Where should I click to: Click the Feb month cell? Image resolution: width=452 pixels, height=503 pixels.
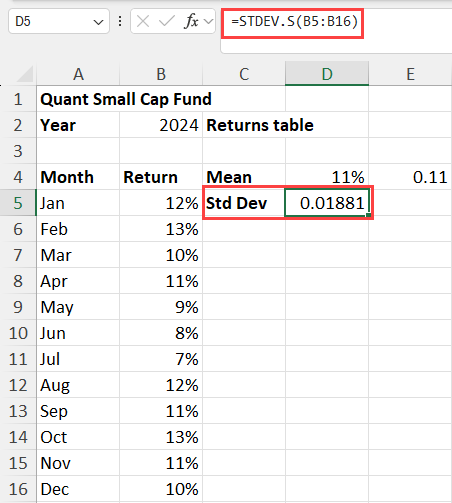point(78,229)
